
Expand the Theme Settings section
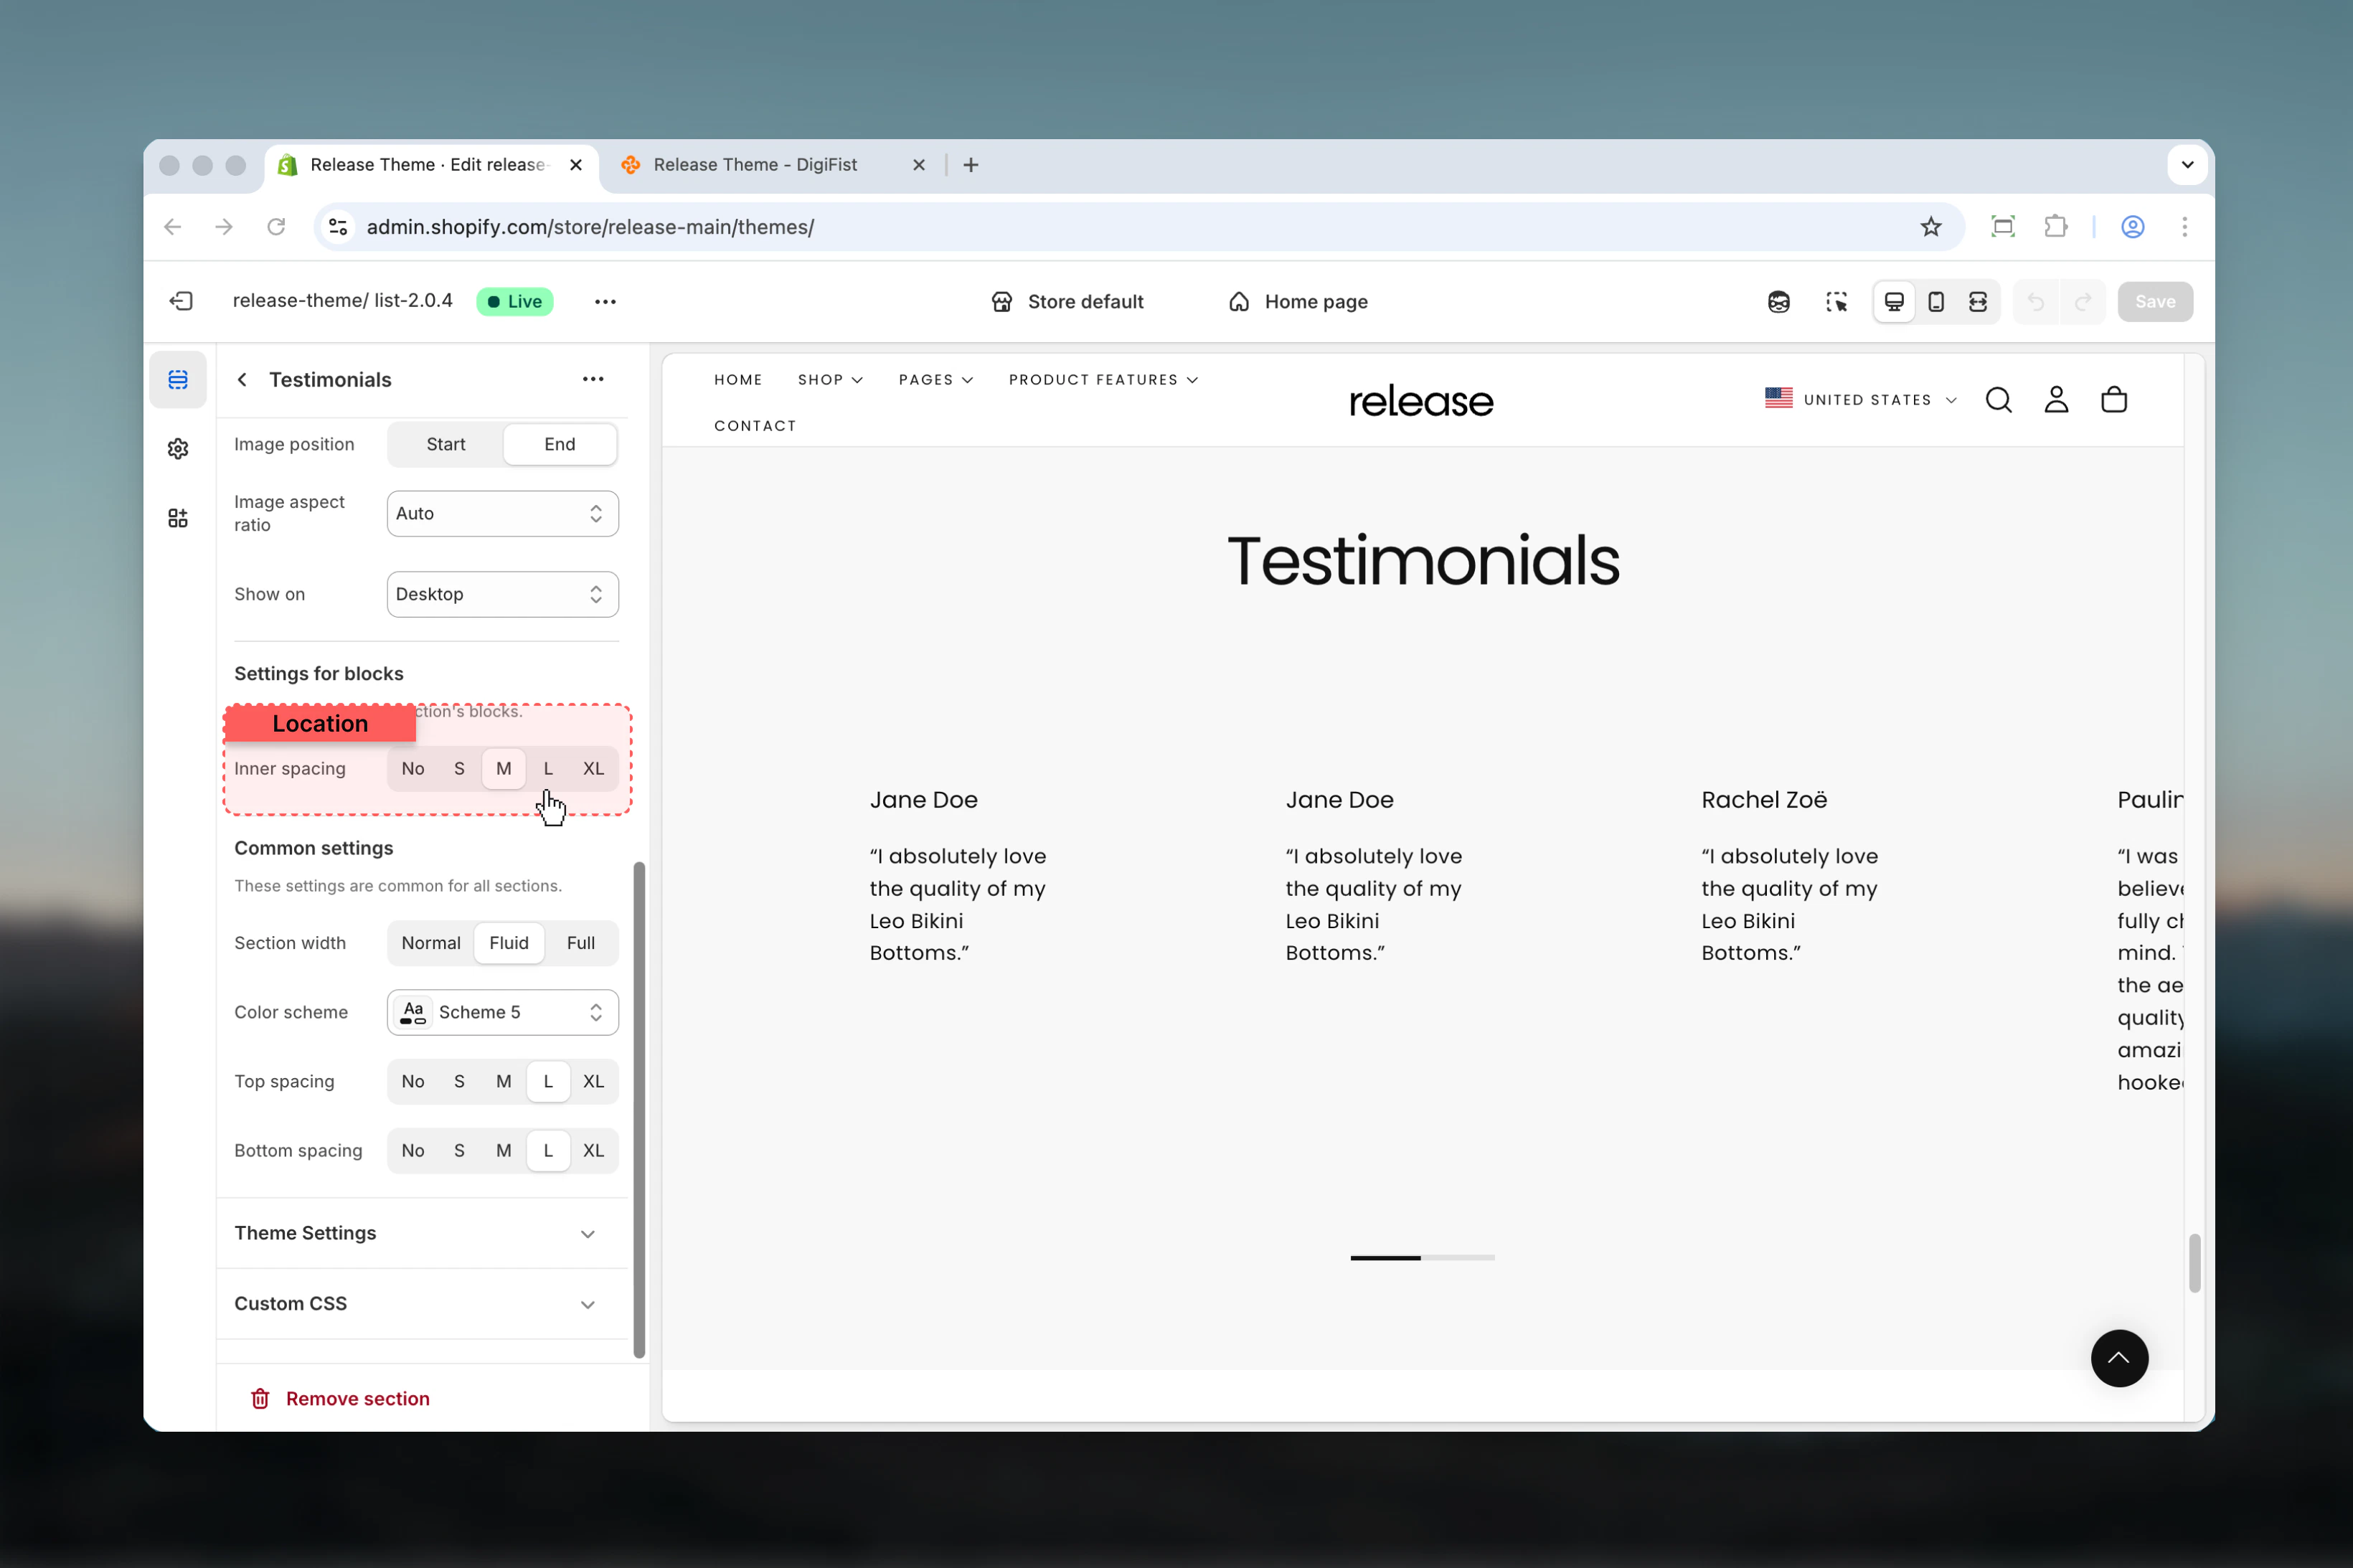(423, 1233)
